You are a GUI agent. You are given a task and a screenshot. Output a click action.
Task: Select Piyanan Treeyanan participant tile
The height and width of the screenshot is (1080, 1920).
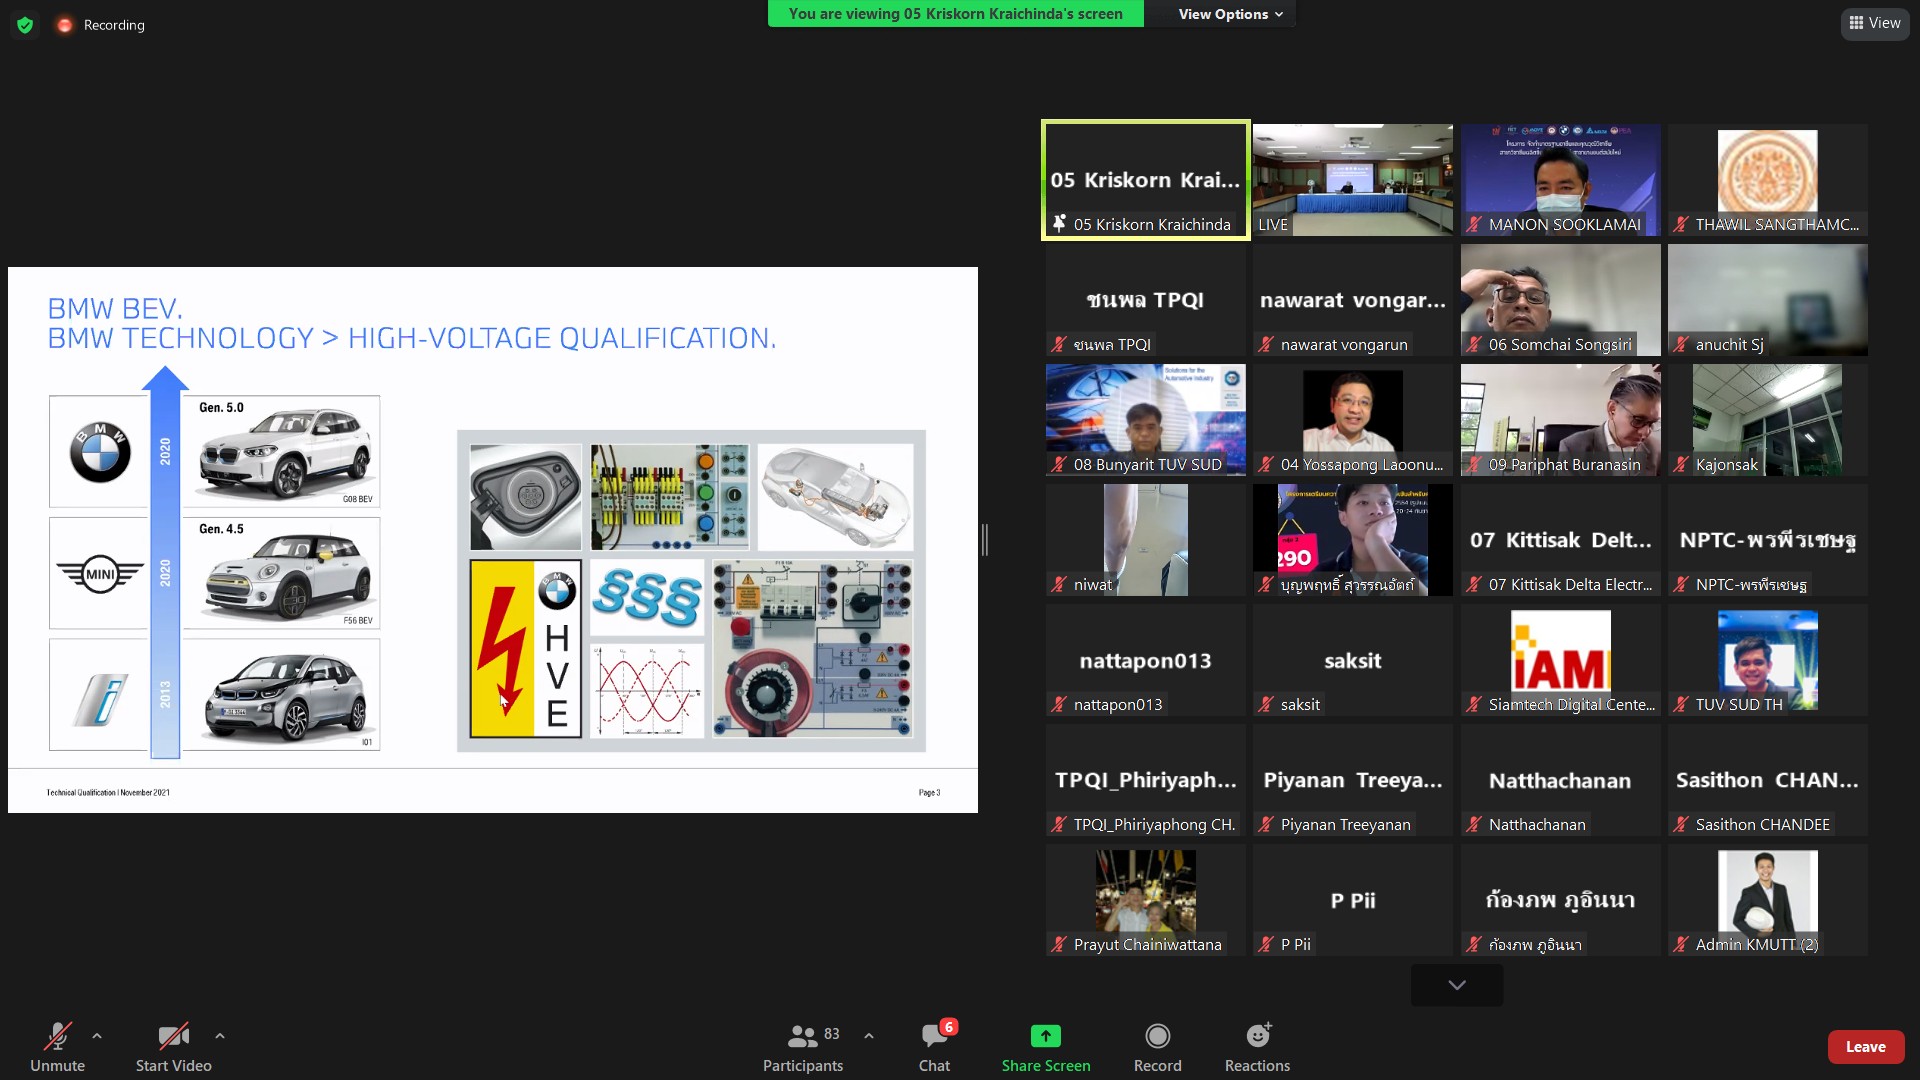(x=1353, y=780)
